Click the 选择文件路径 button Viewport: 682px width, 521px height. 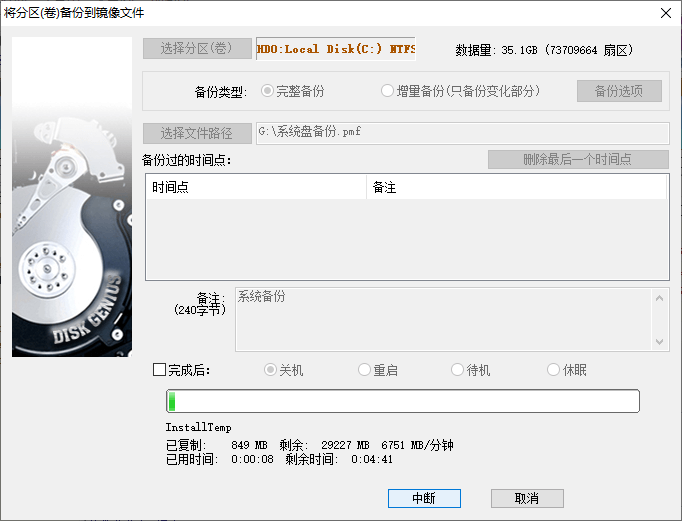click(x=197, y=133)
